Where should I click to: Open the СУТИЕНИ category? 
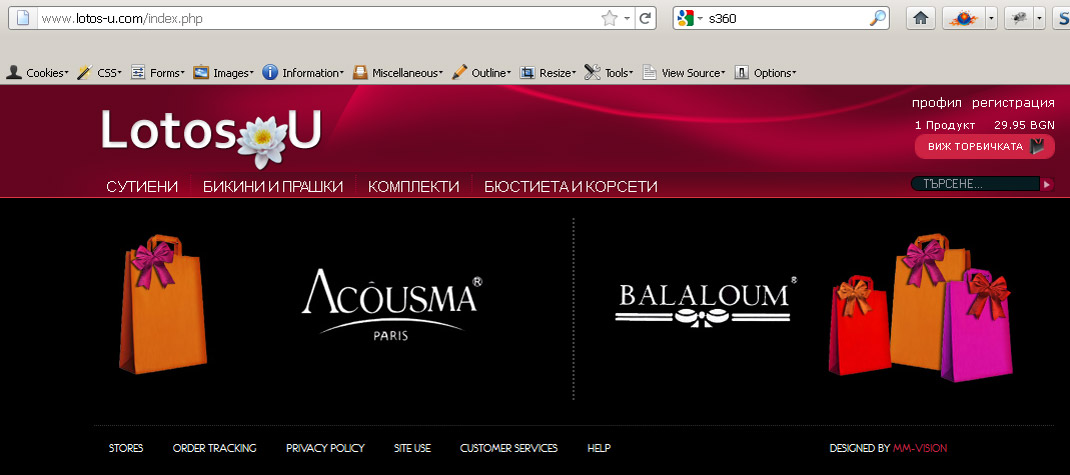142,186
